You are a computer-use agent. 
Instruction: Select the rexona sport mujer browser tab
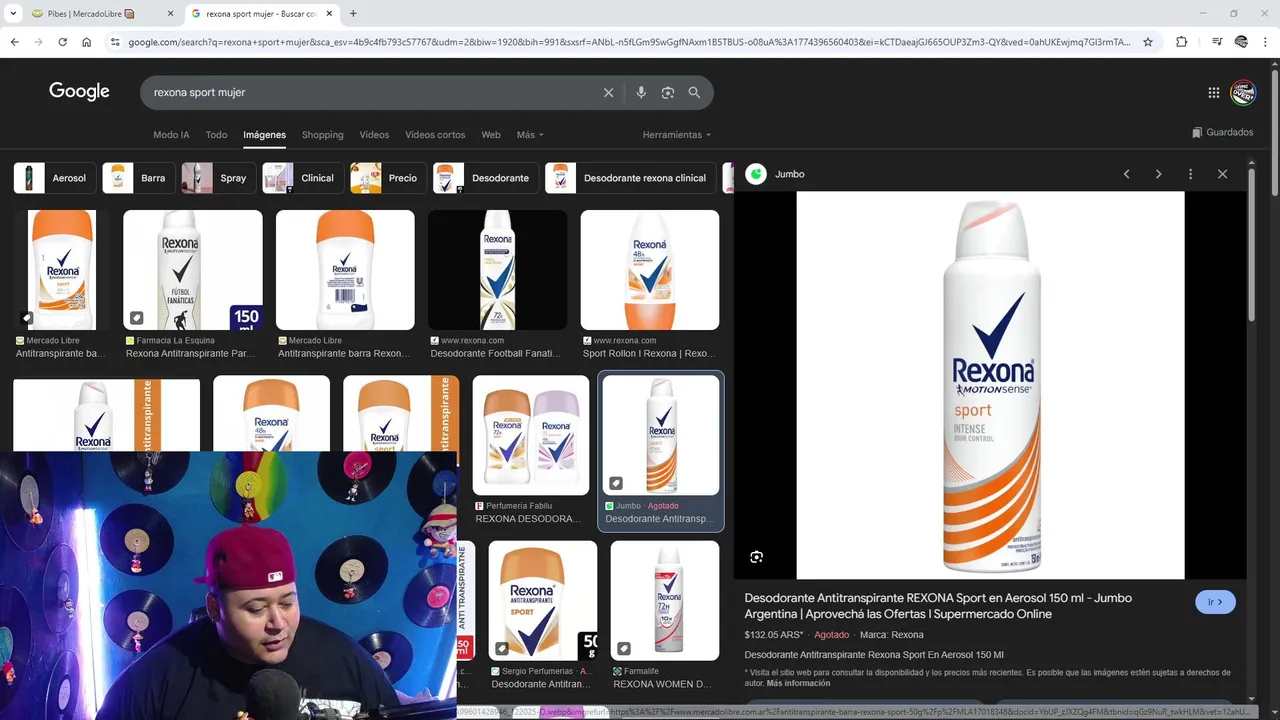260,14
